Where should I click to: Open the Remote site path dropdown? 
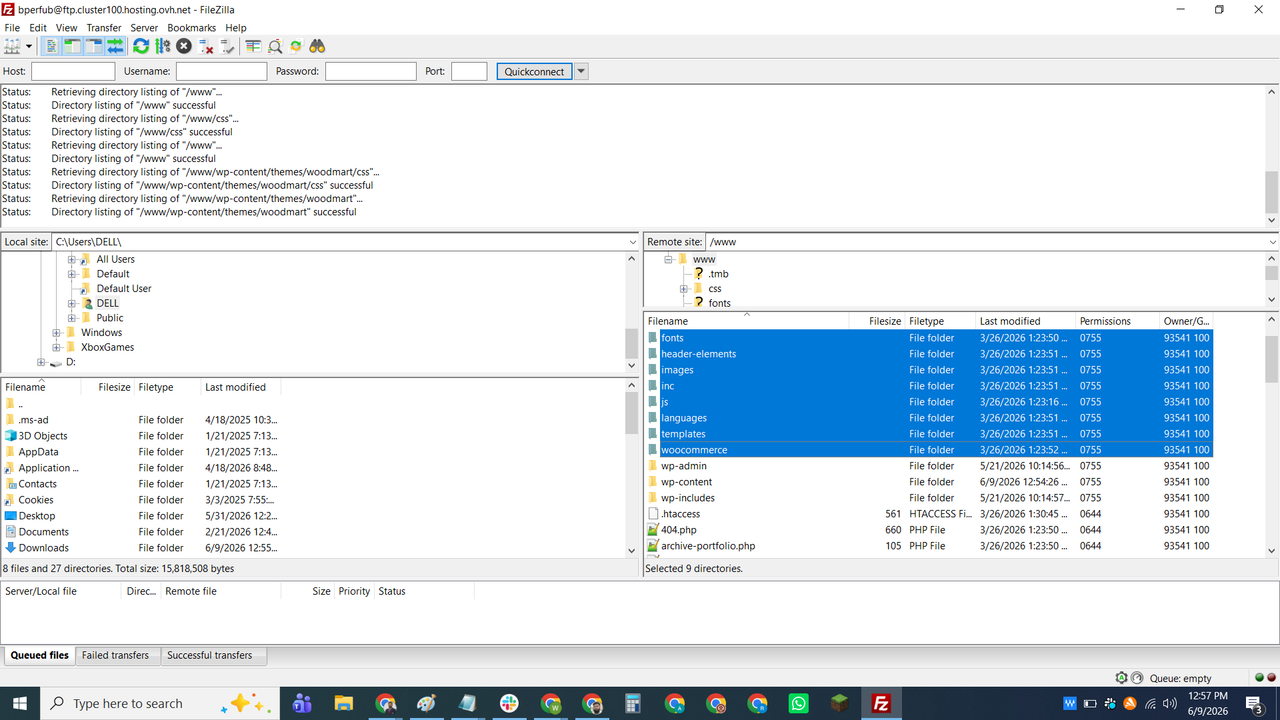coord(1272,242)
